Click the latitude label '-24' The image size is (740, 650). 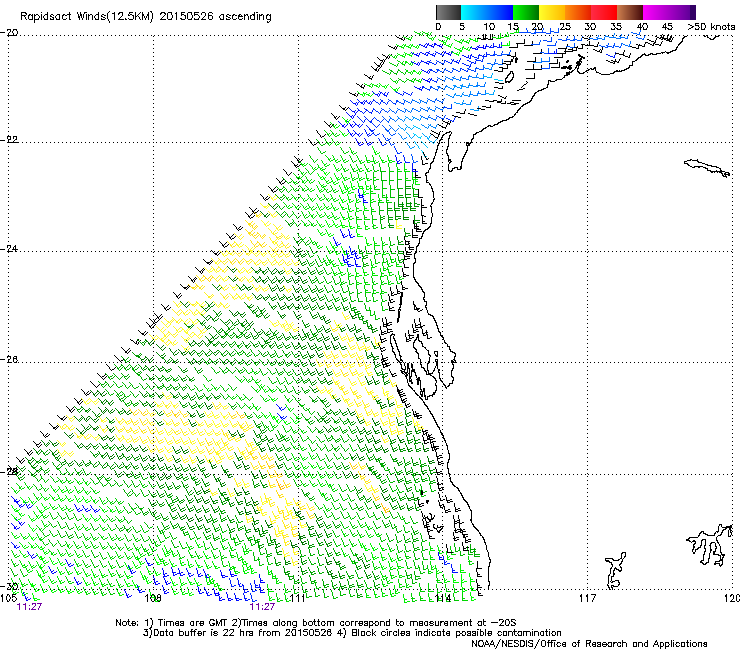click(9, 249)
